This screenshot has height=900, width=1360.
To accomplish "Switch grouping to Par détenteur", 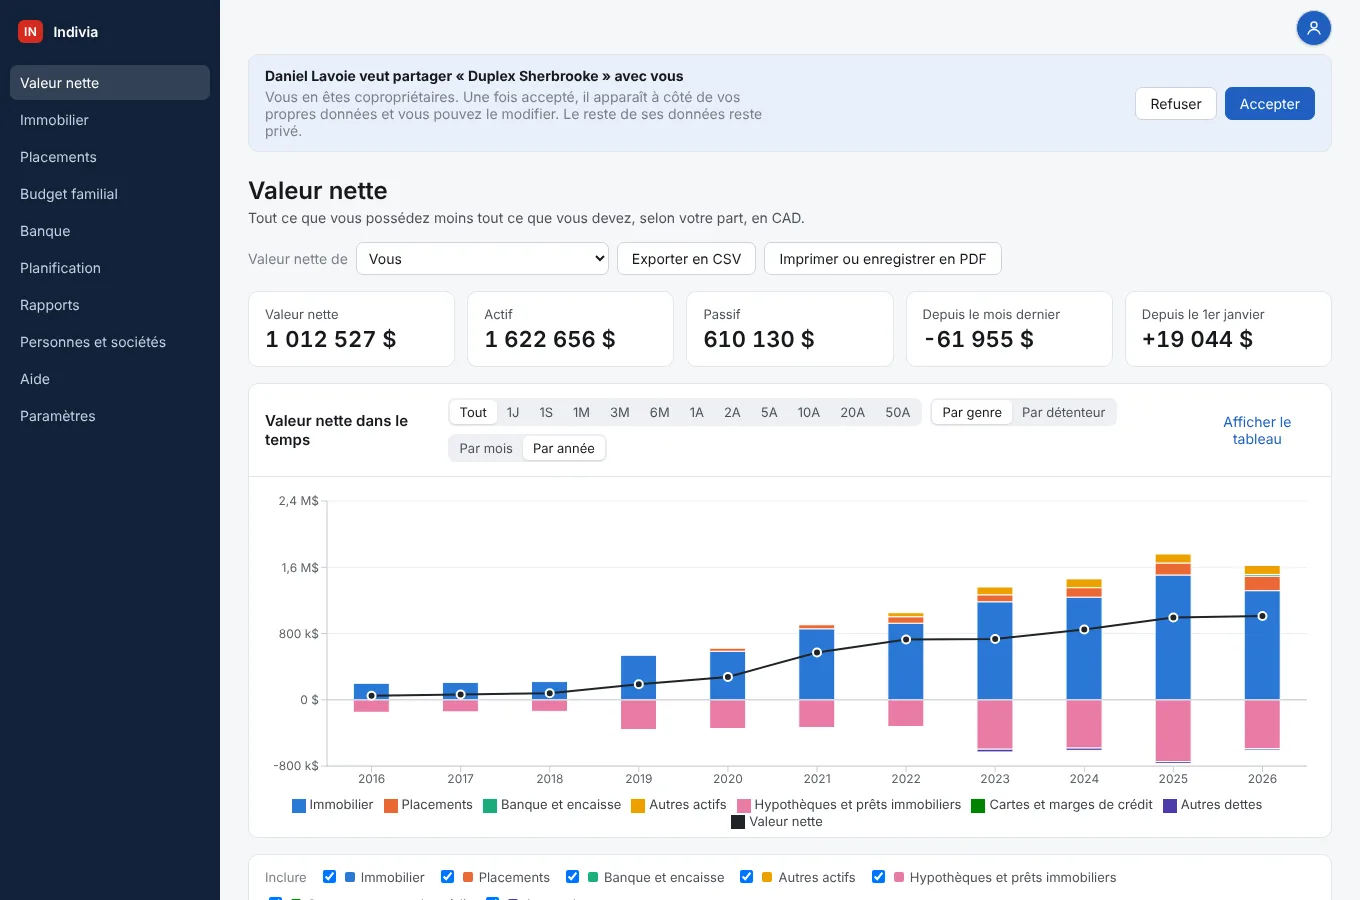I will (x=1063, y=413).
